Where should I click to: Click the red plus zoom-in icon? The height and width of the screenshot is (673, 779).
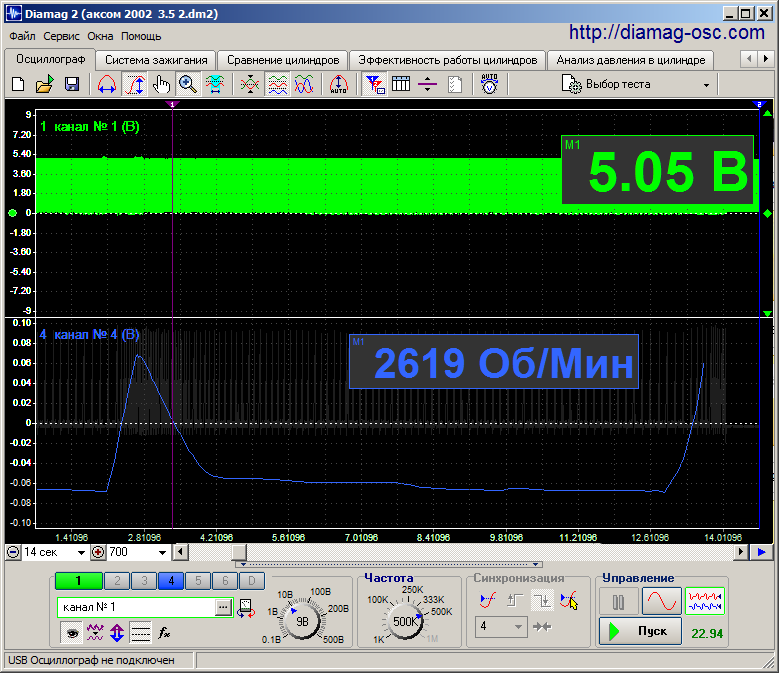point(98,552)
